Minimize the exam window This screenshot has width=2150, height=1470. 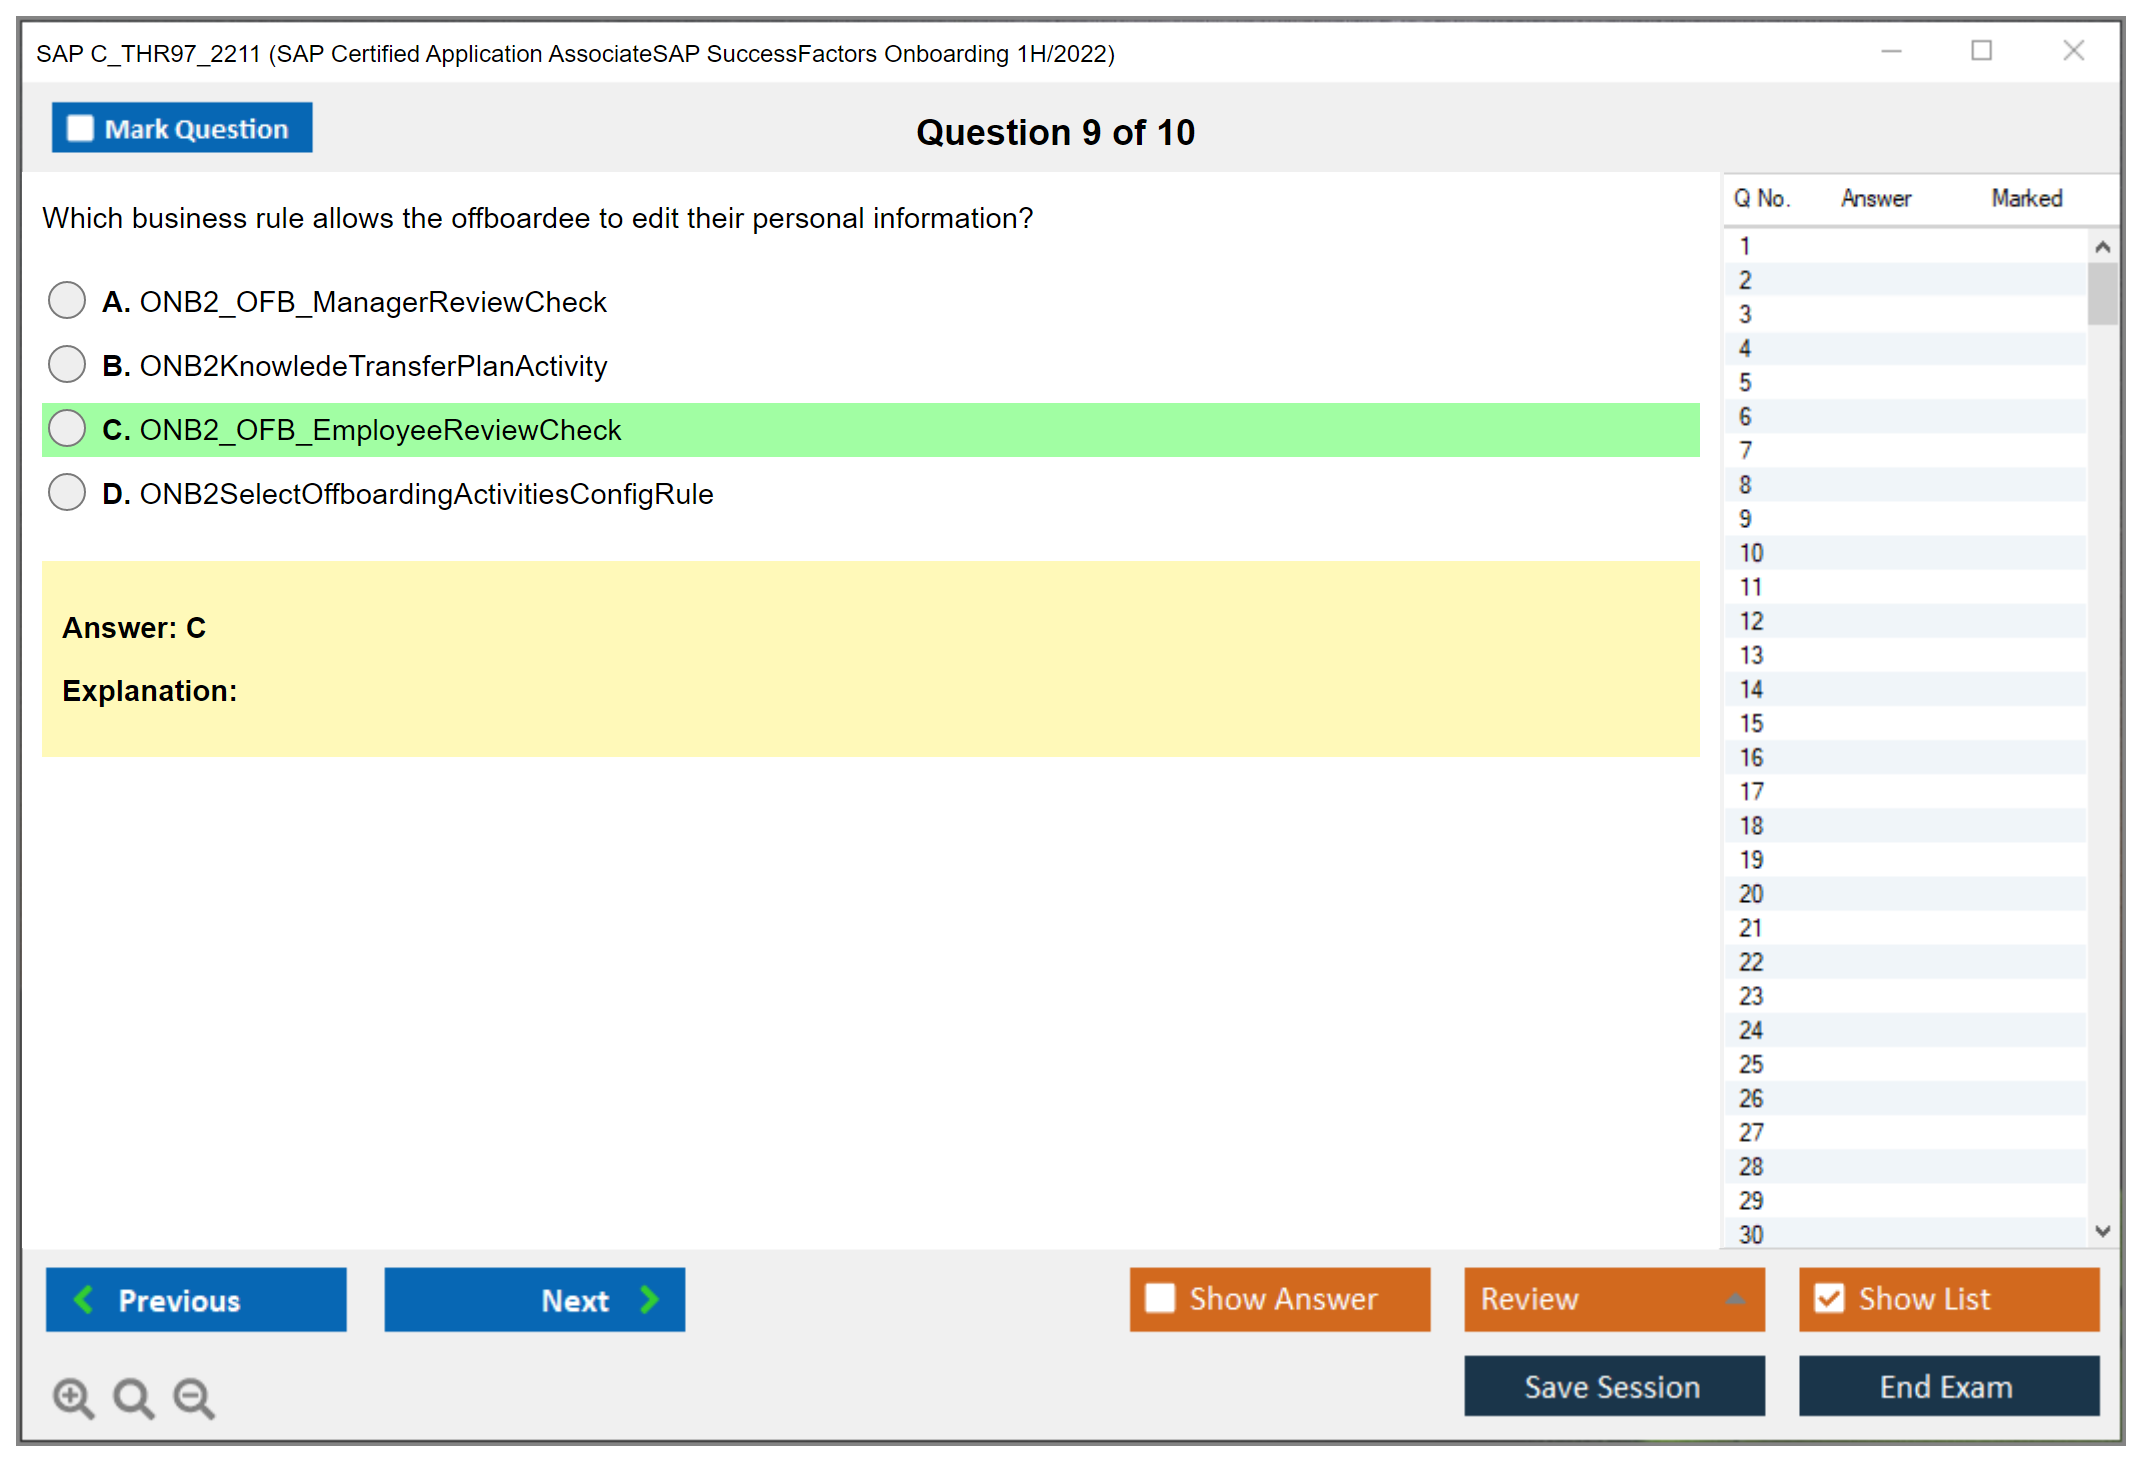[1891, 51]
